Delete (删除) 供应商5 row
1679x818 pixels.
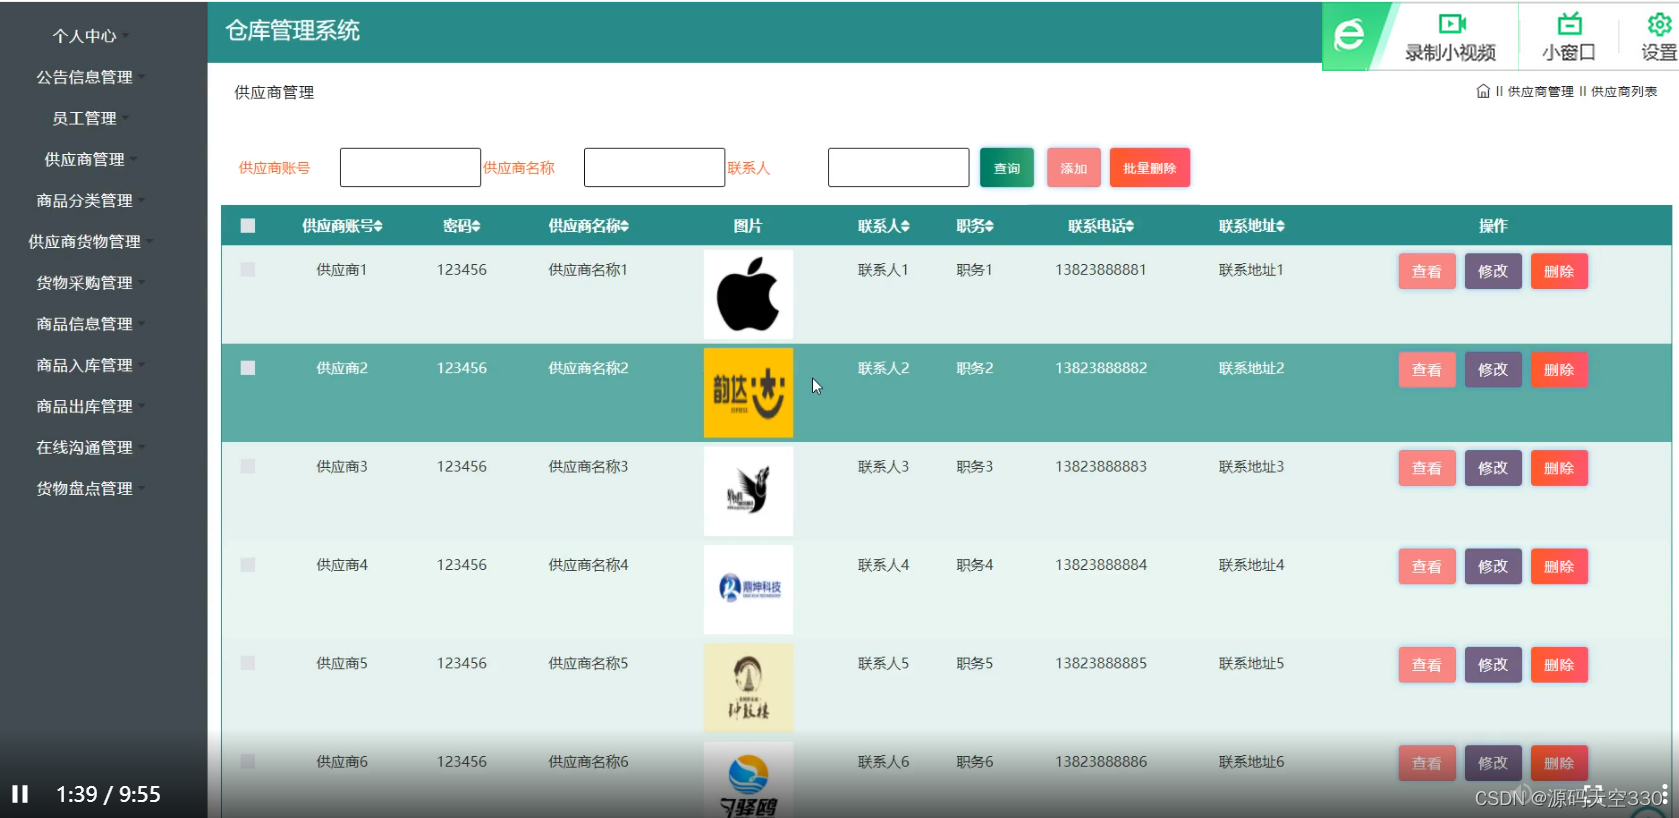tap(1559, 665)
